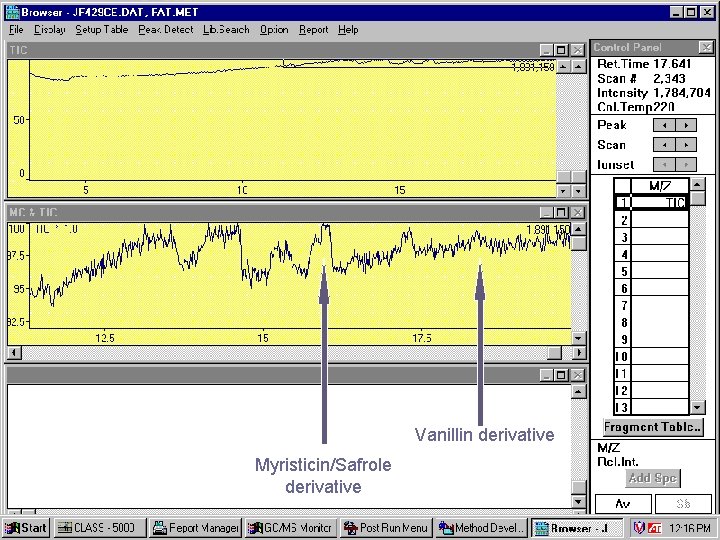This screenshot has width=720, height=540.
Task: Click the Browser taskbar button
Action: coord(577,528)
